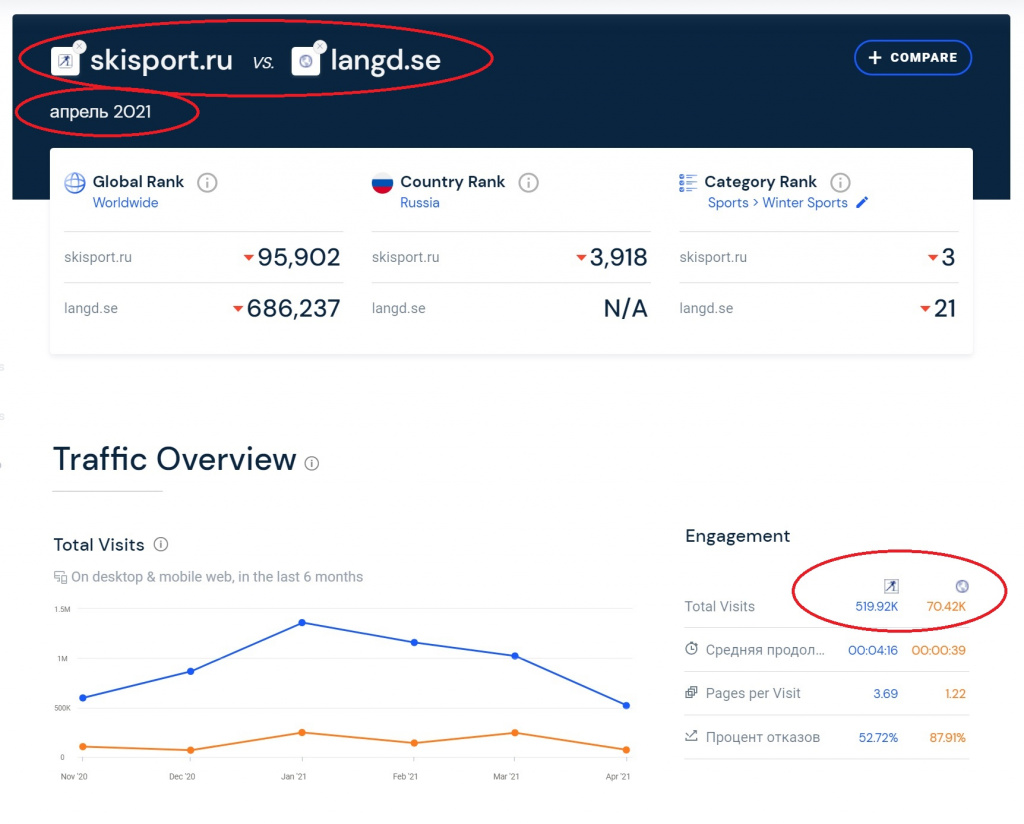Select the langd.se Apr '21 data point

click(626, 750)
